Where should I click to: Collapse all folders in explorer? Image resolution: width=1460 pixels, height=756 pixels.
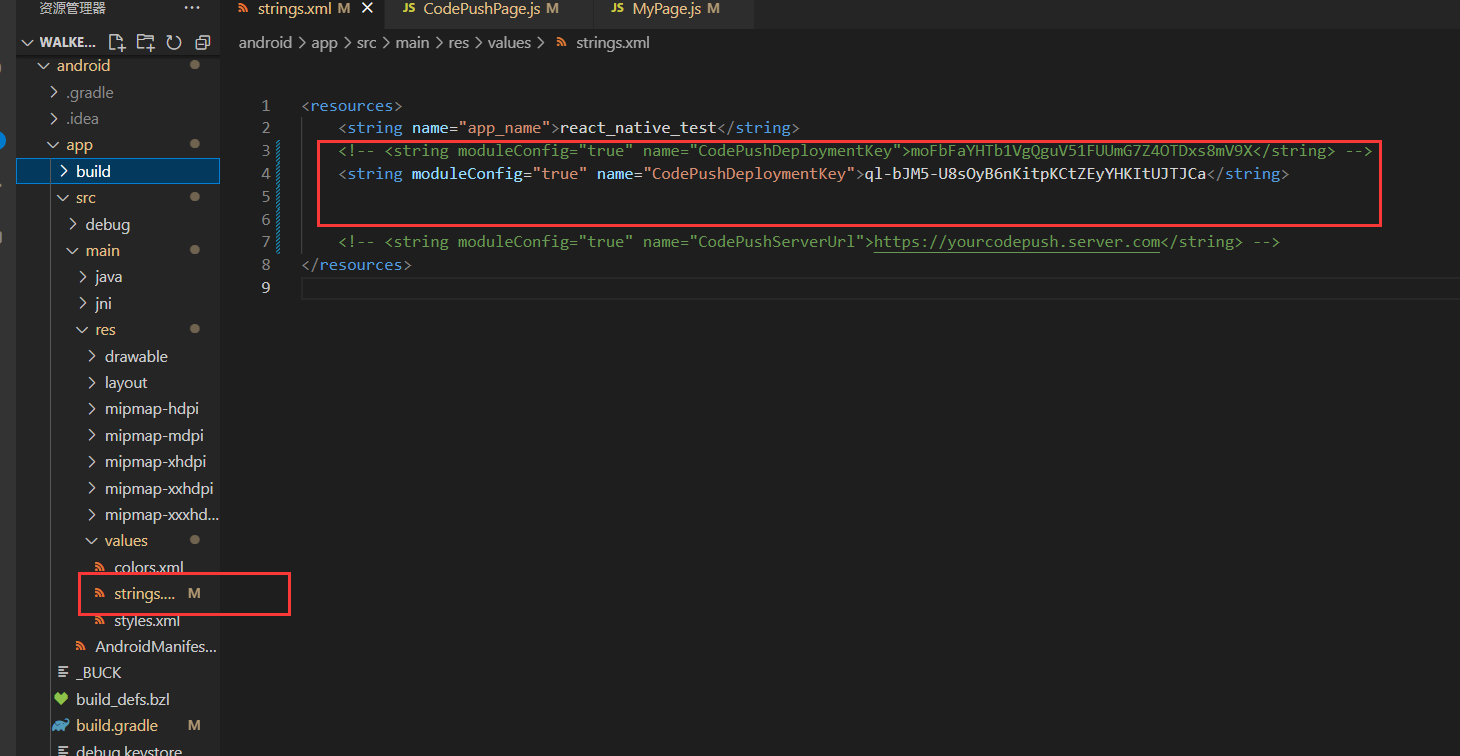click(202, 42)
